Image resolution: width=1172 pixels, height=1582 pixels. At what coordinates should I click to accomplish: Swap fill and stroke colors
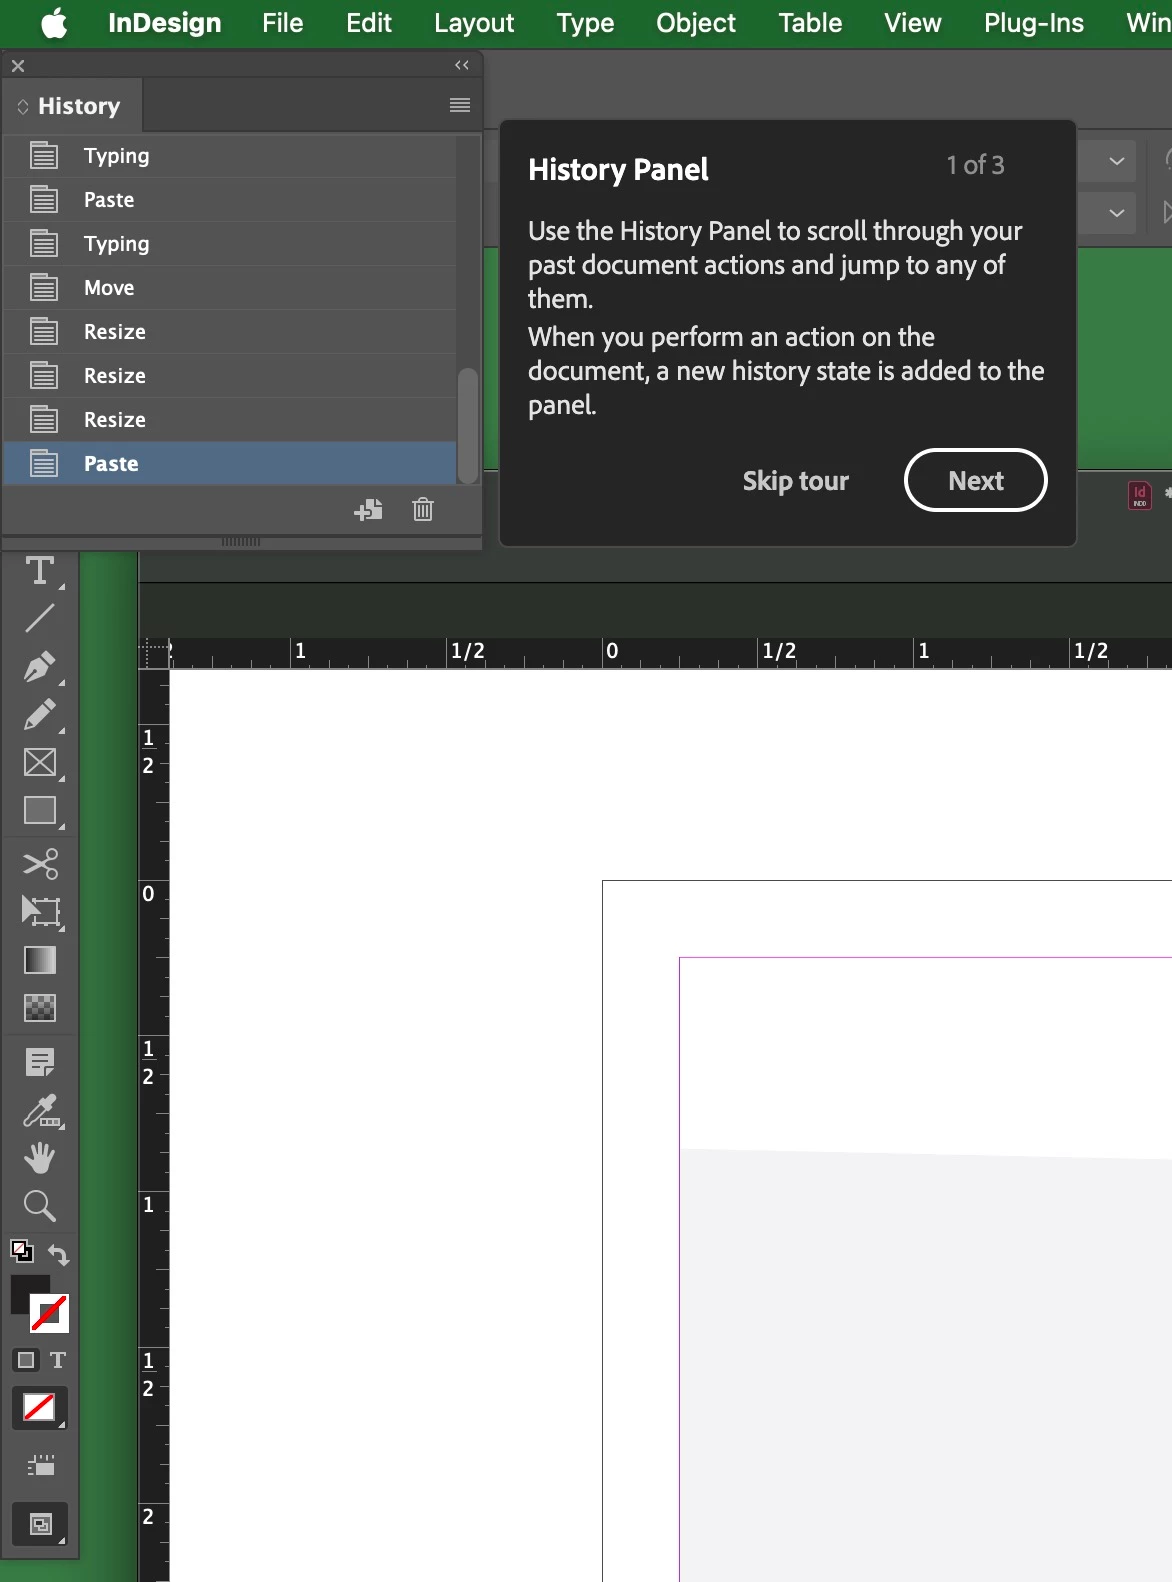click(59, 1256)
